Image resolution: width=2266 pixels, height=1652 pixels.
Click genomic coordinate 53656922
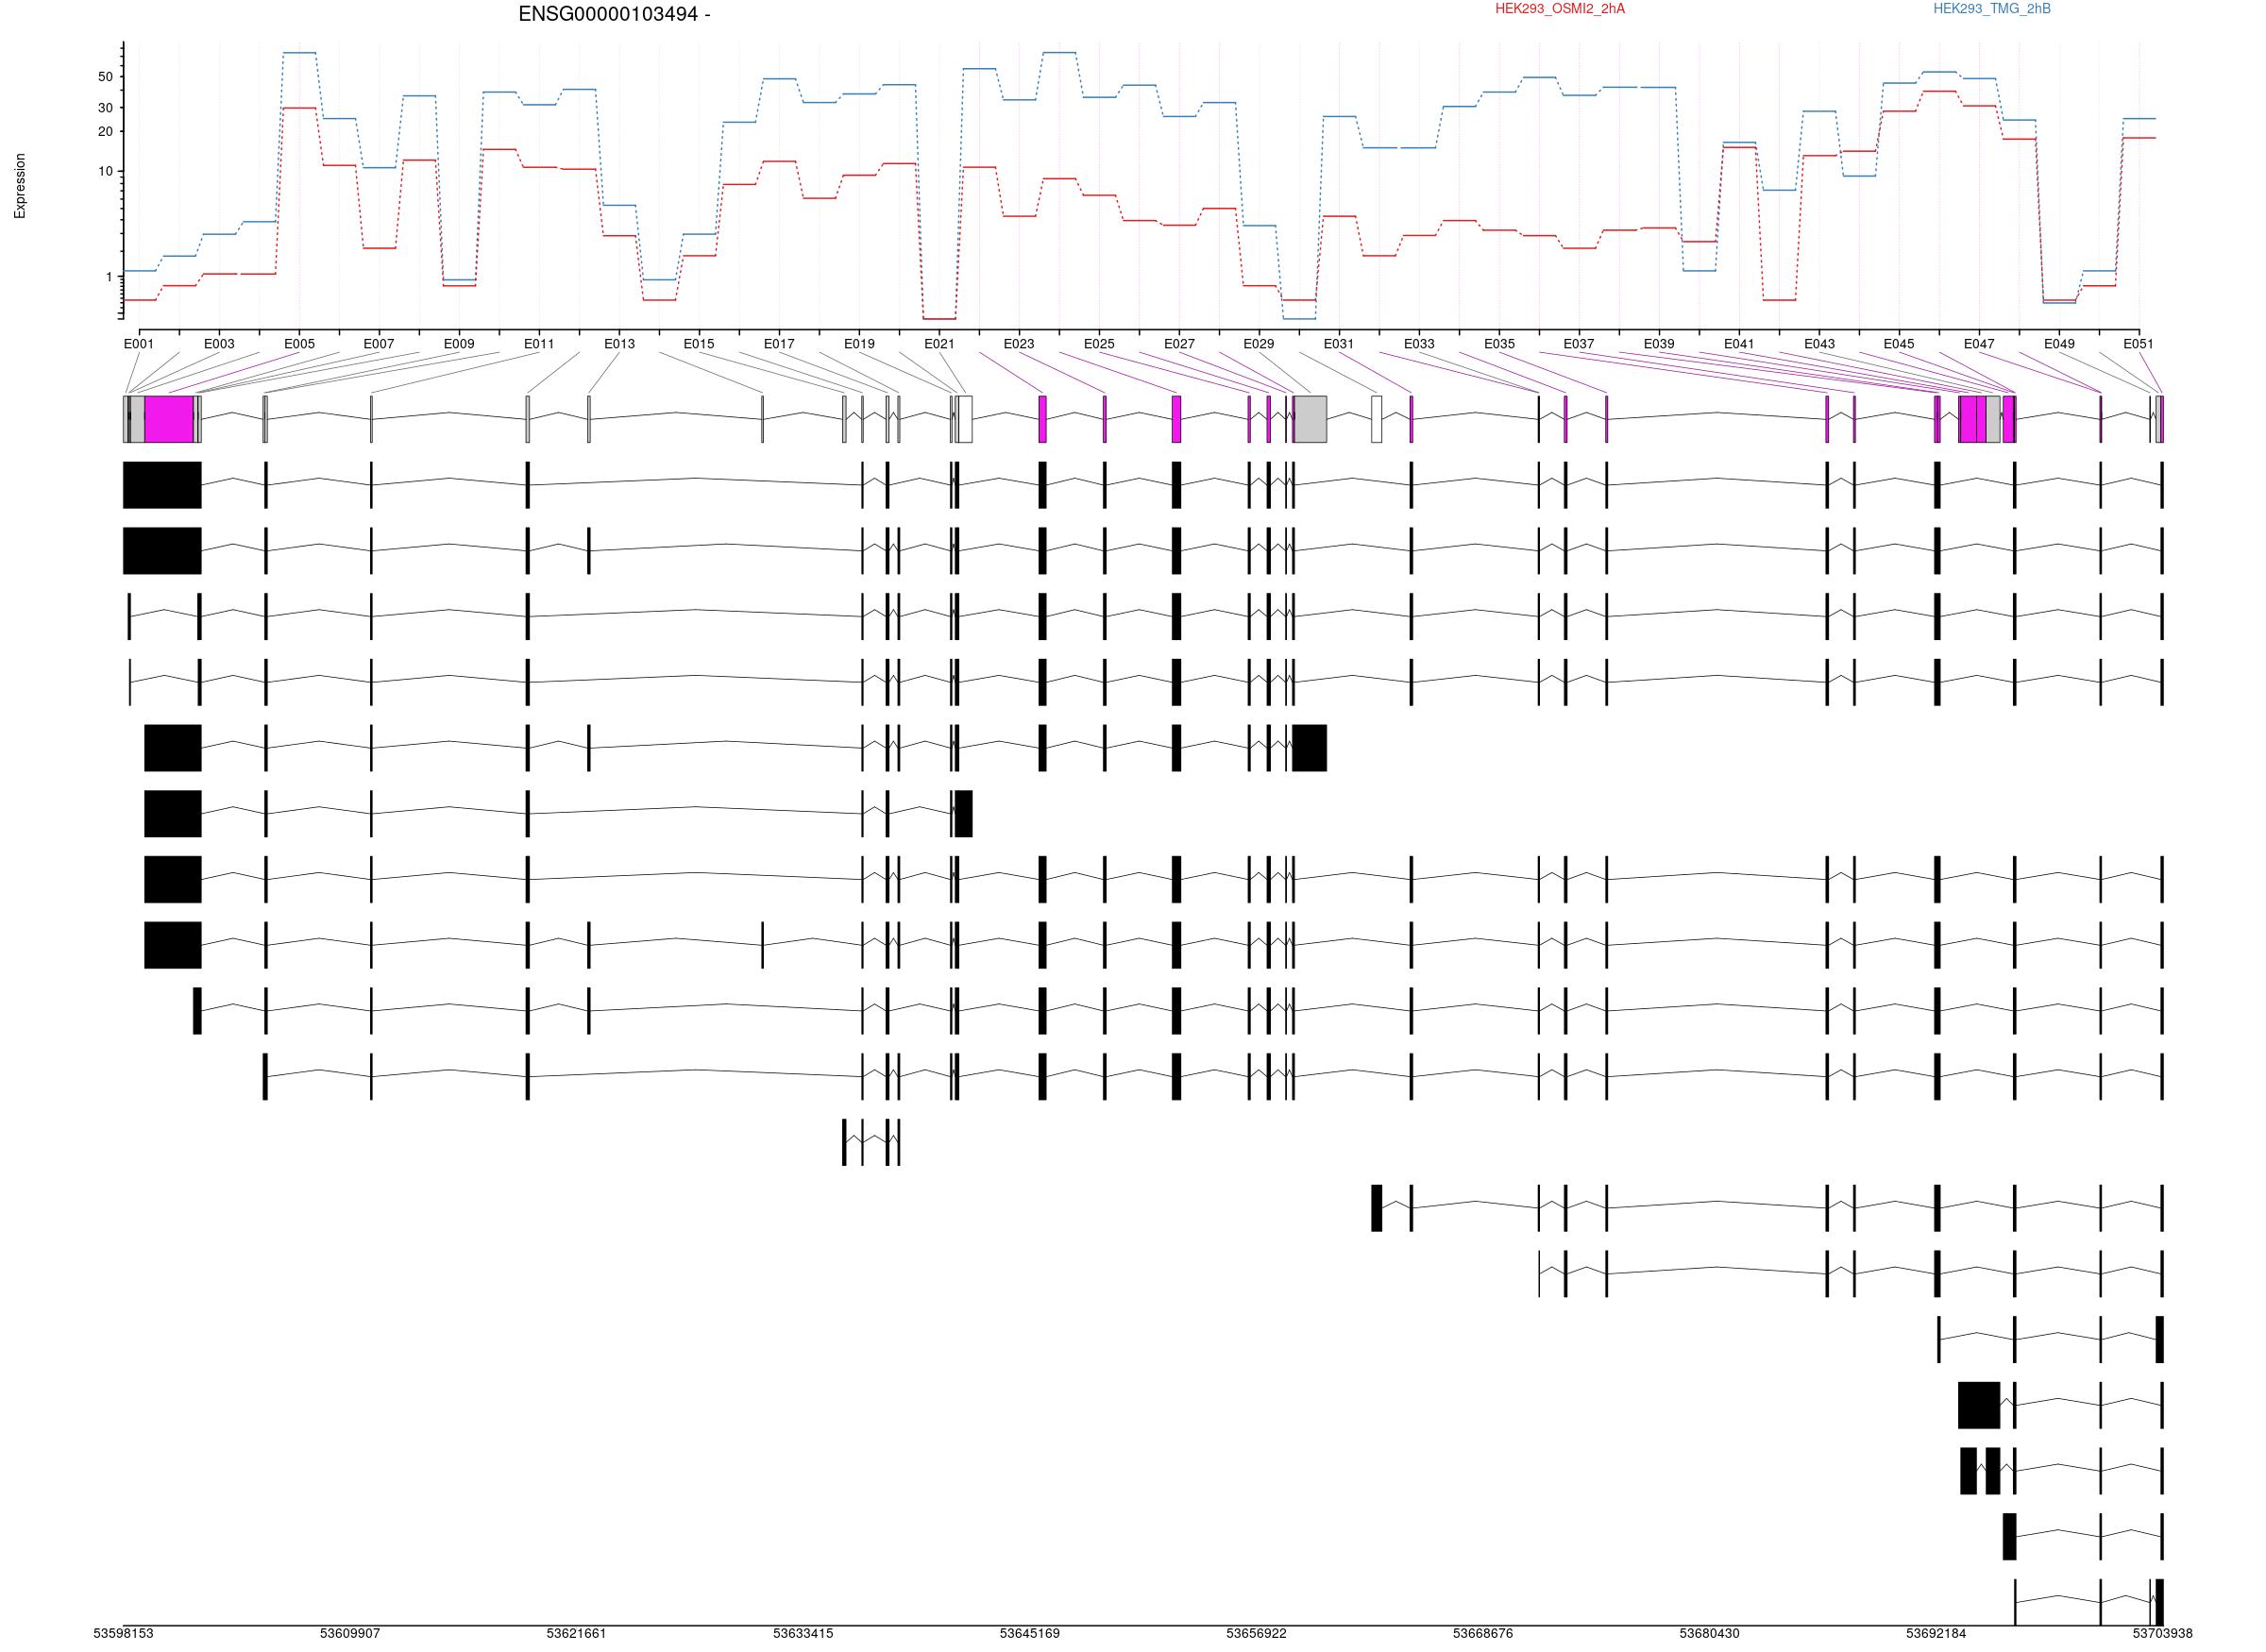[x=1257, y=1634]
